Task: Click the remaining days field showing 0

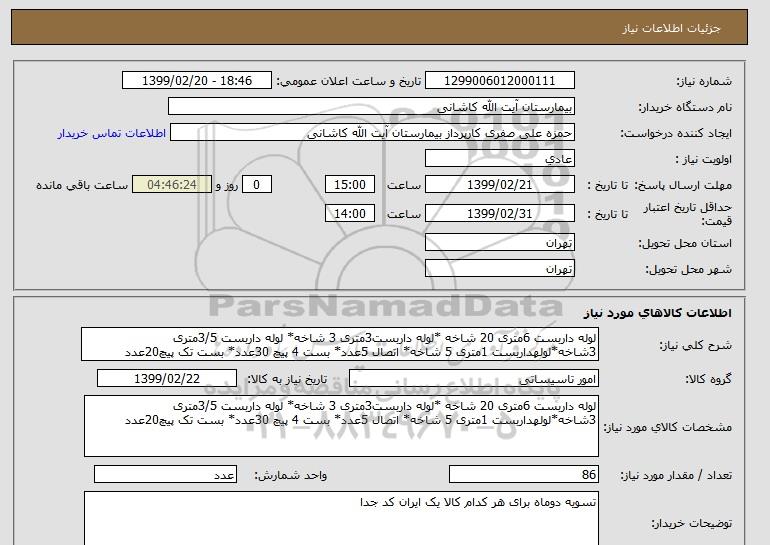Action: click(x=256, y=185)
